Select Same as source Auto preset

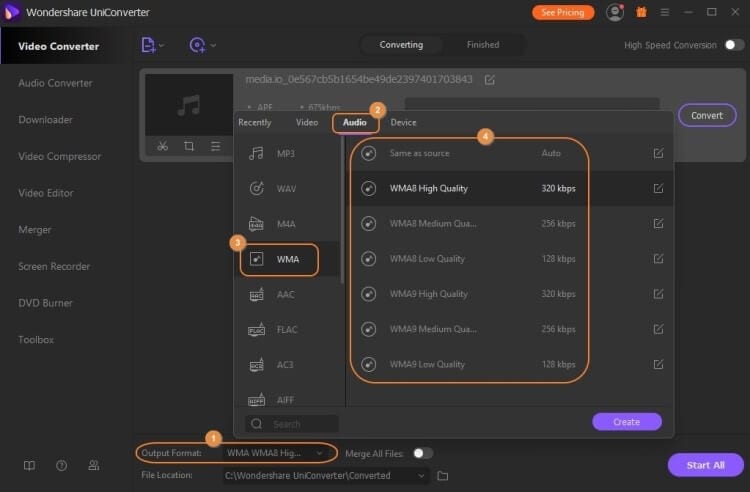510,153
